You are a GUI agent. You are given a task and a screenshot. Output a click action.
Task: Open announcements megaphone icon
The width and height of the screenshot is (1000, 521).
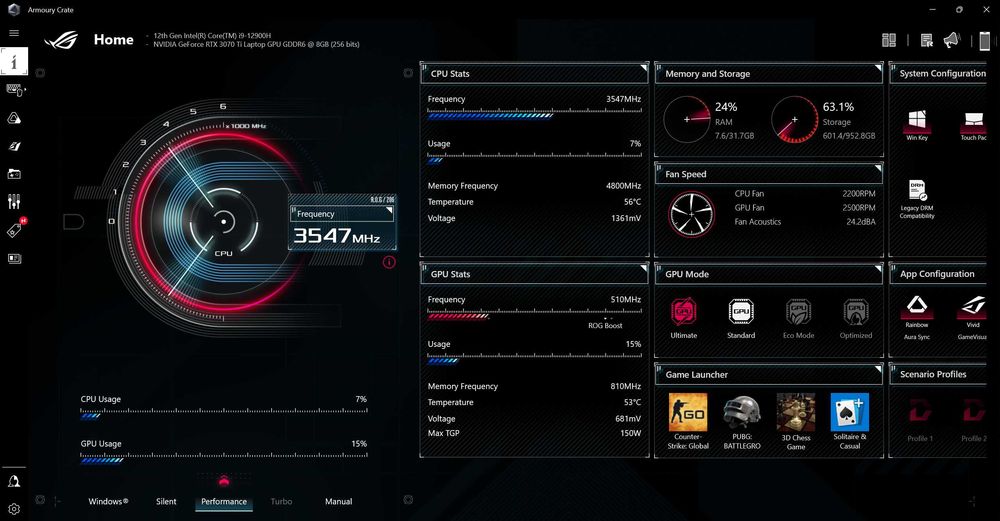952,40
